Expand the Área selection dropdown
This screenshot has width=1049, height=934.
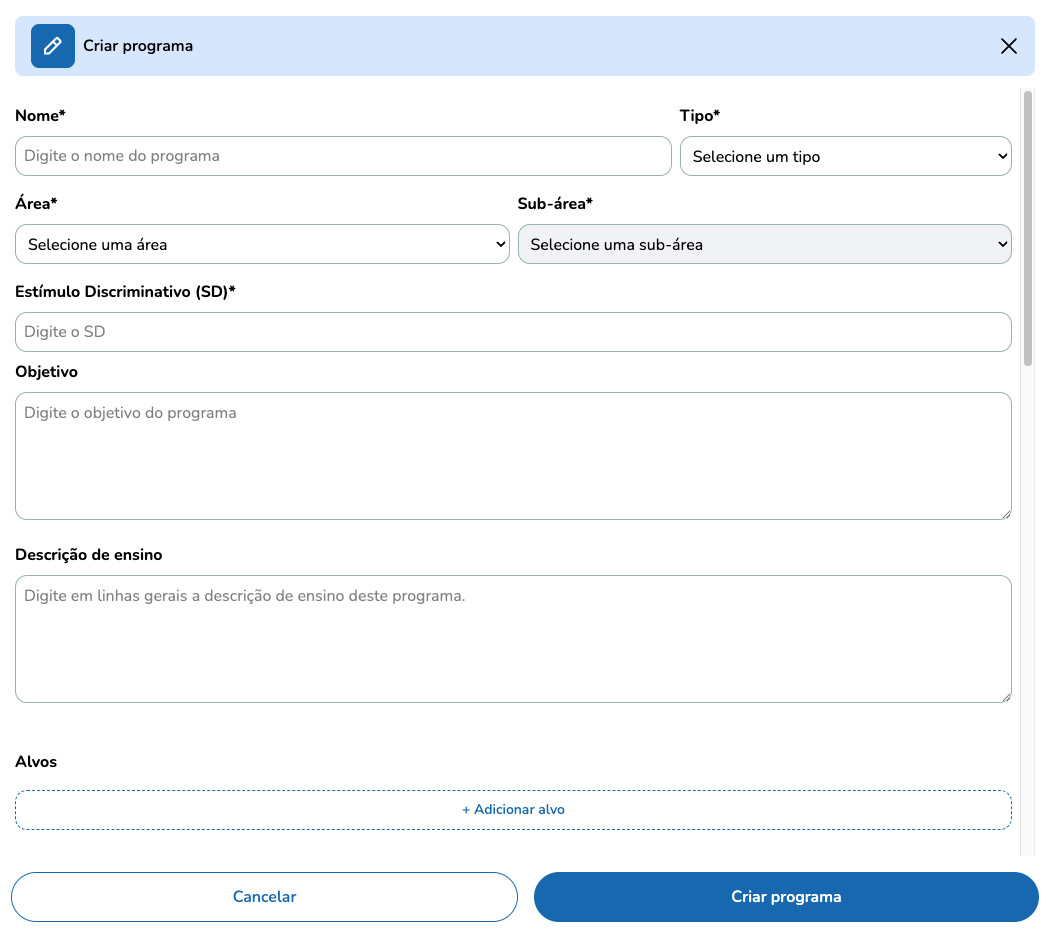click(262, 244)
